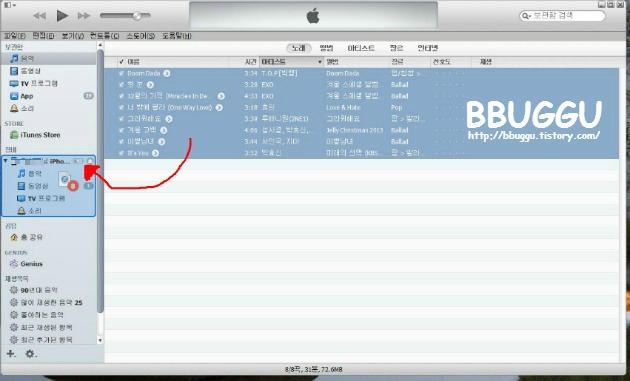Open the 스토어(S) menu
The image size is (630, 381).
141,36
